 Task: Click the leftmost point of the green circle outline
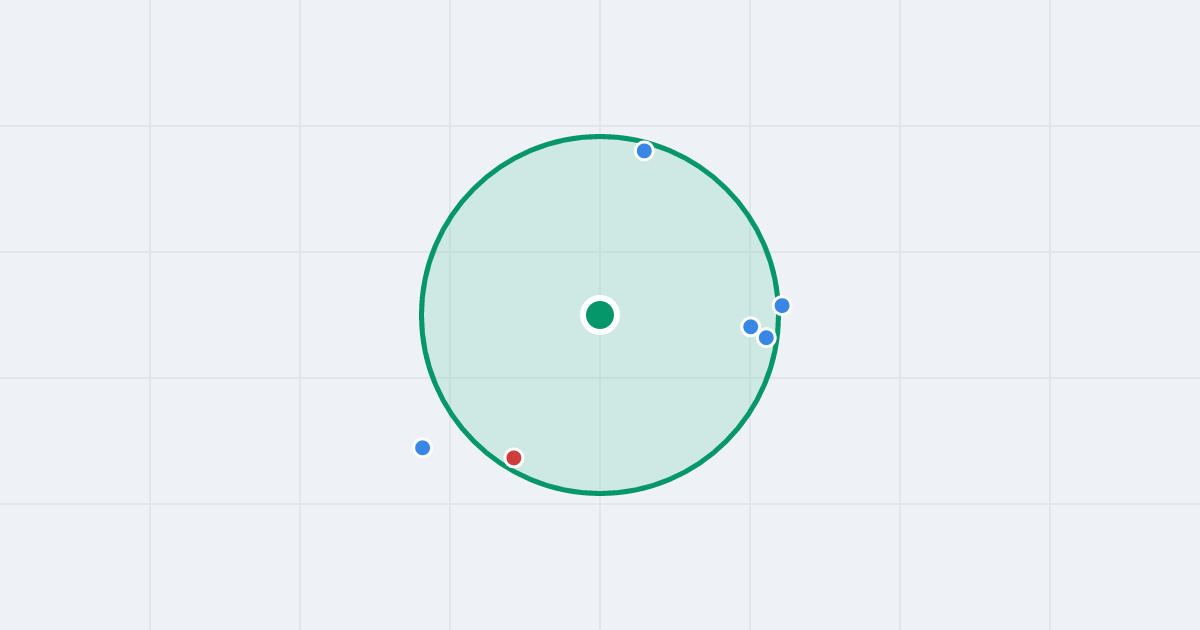point(422,315)
